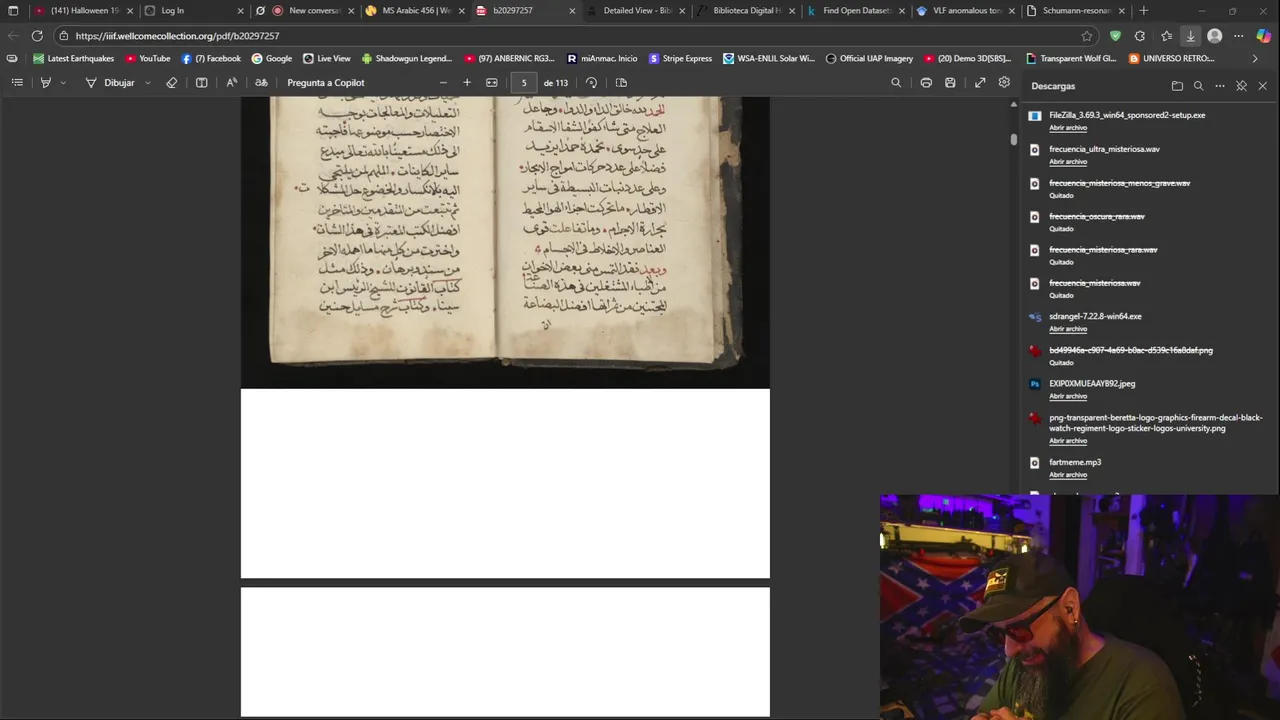Open the tab actions menu button
The height and width of the screenshot is (720, 1280).
pyautogui.click(x=13, y=11)
